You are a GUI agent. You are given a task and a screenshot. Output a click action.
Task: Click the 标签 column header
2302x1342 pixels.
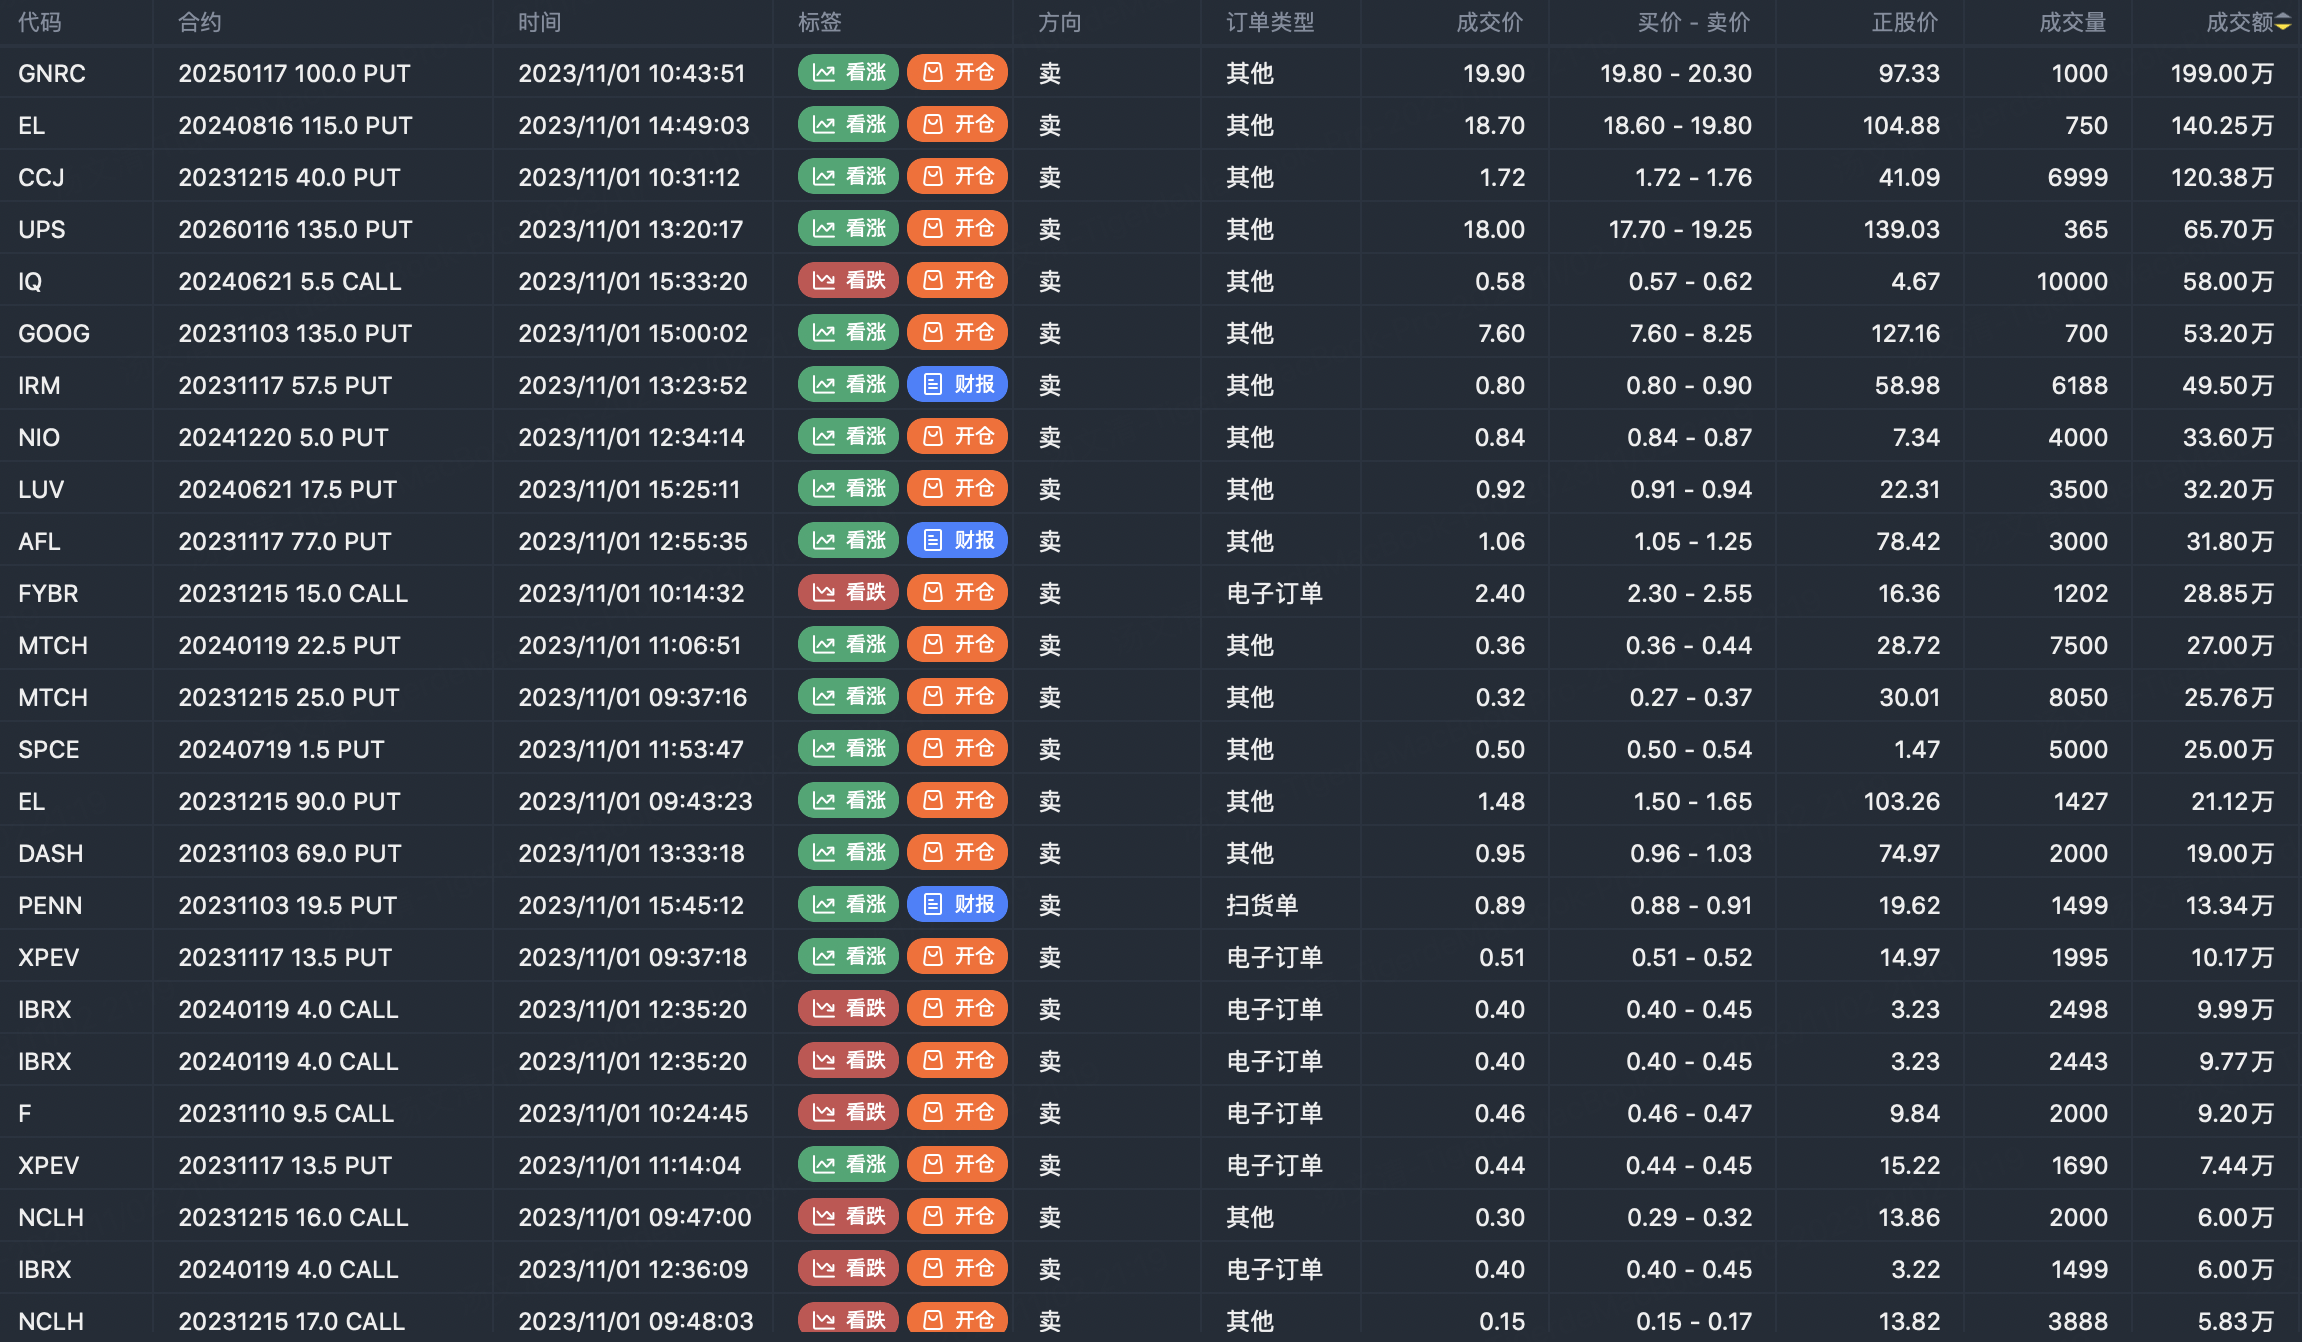click(820, 23)
